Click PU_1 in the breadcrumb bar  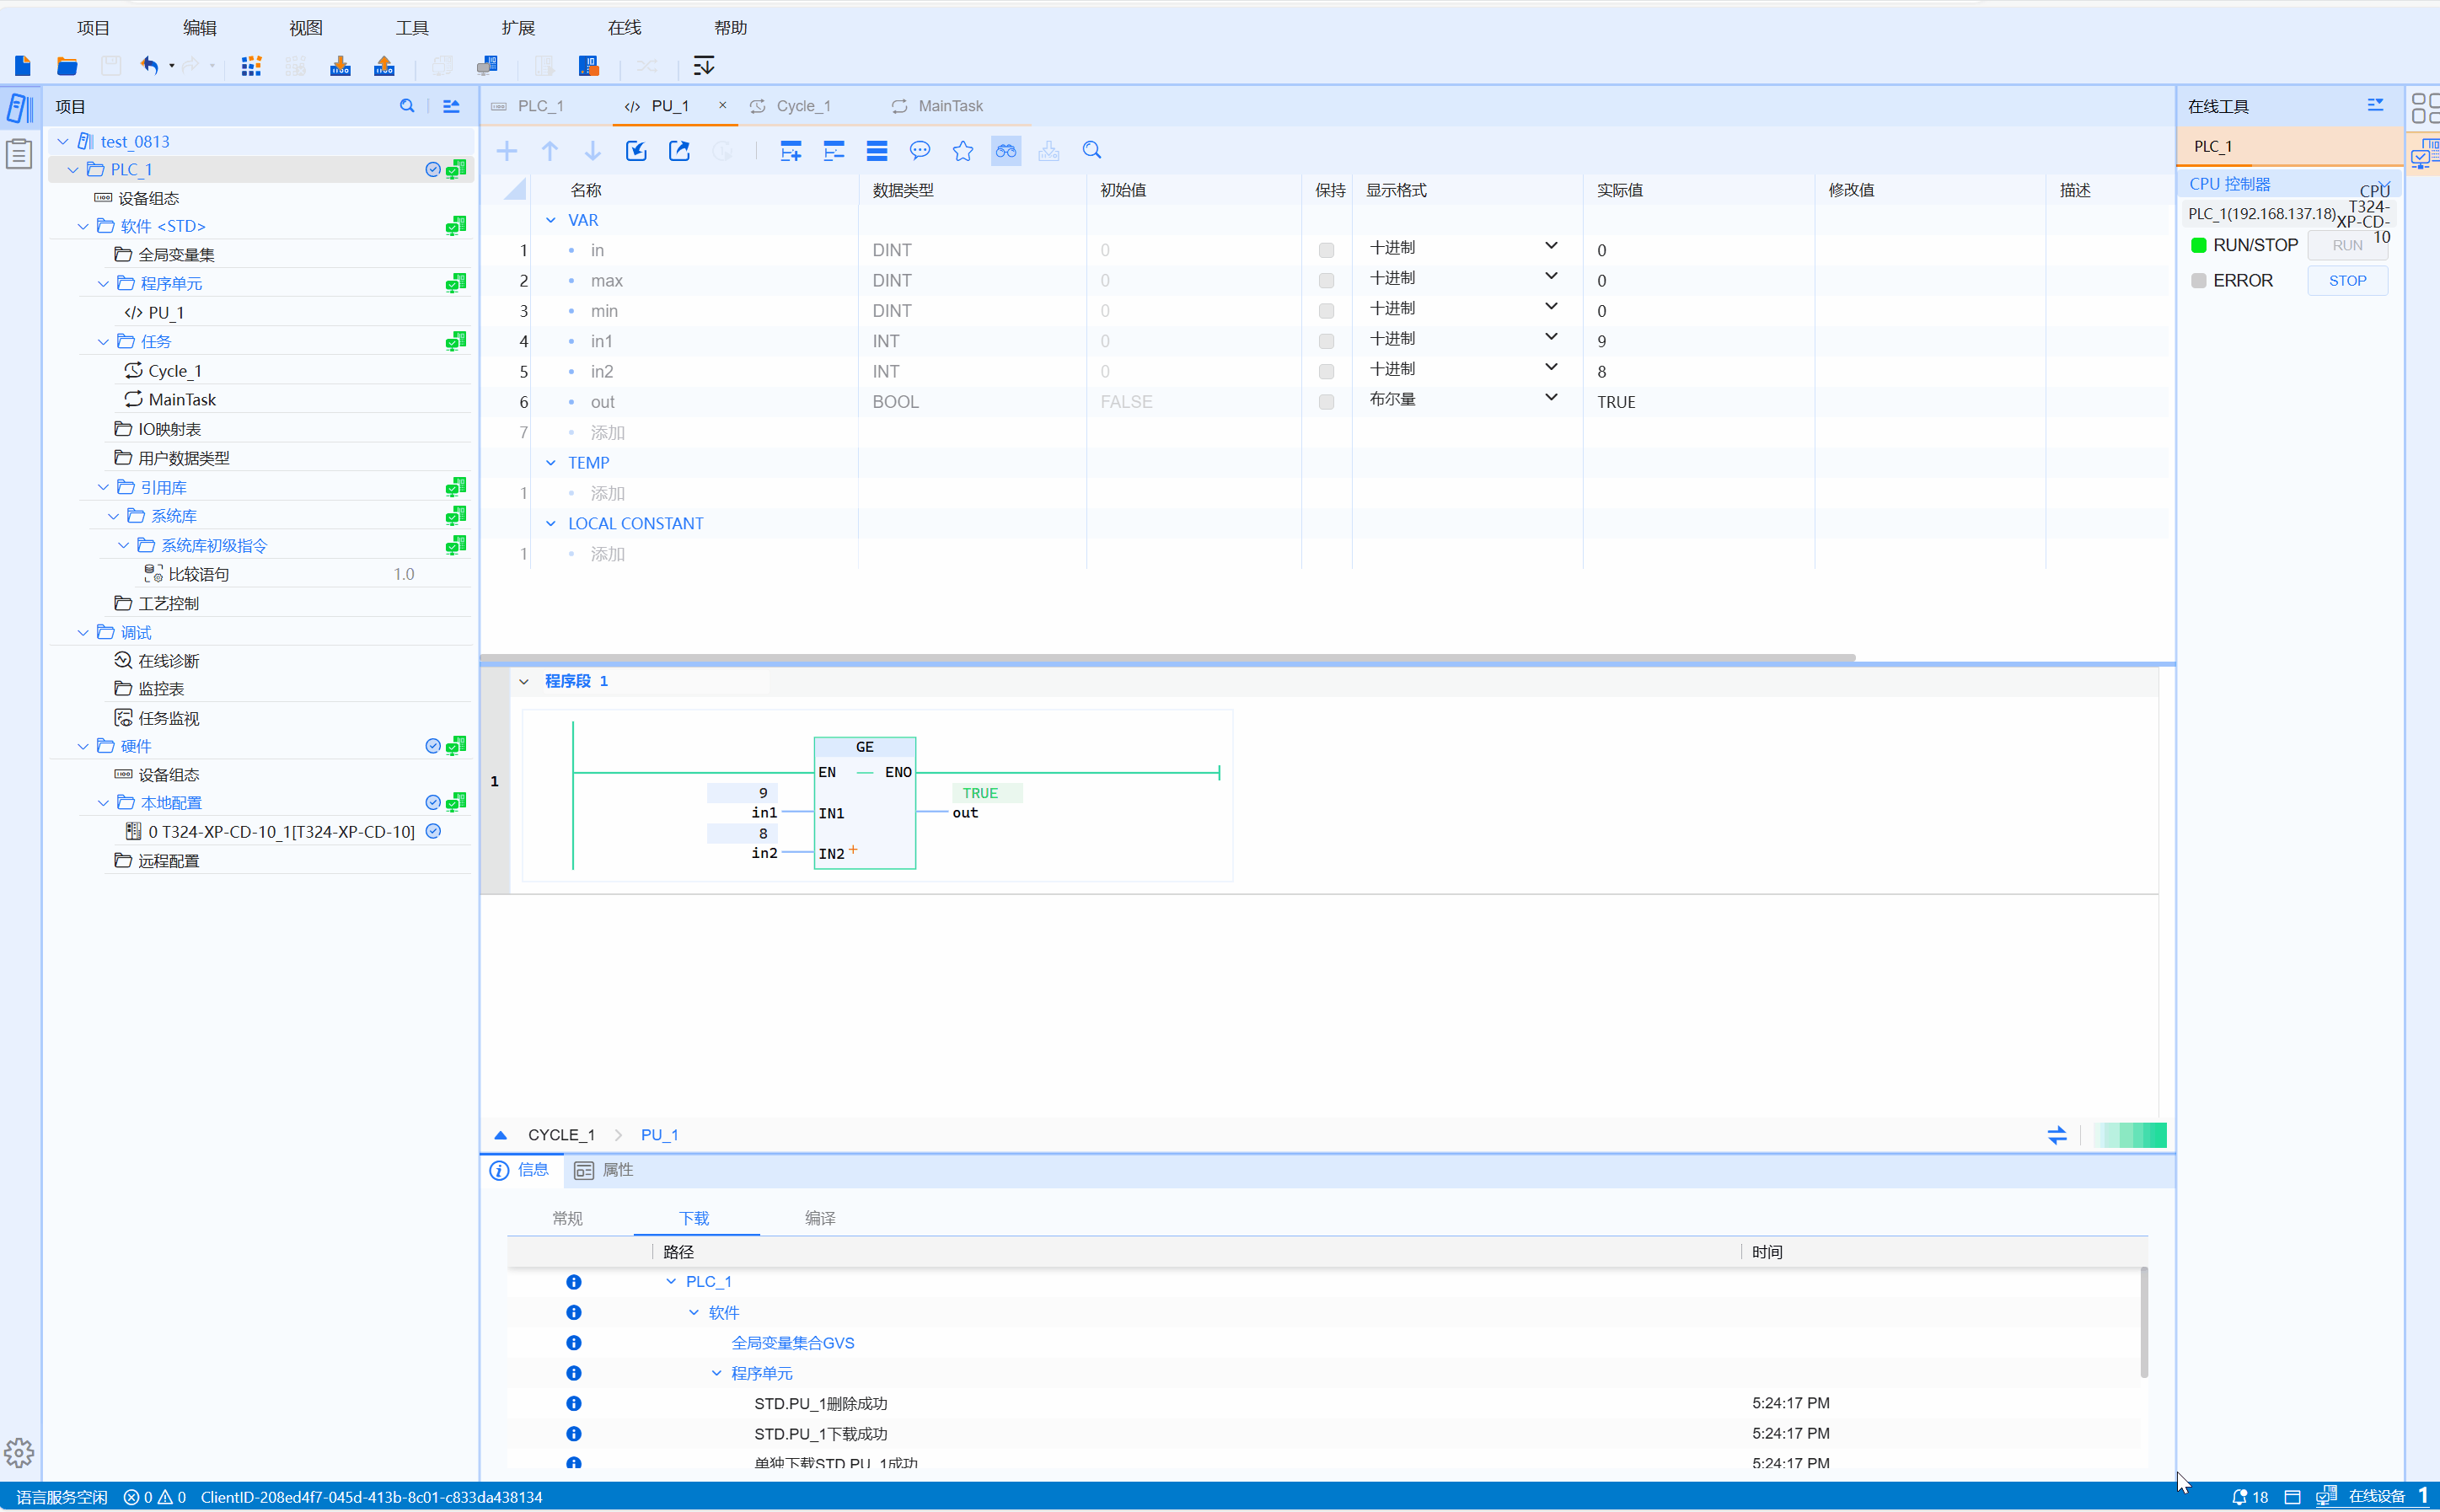(659, 1135)
